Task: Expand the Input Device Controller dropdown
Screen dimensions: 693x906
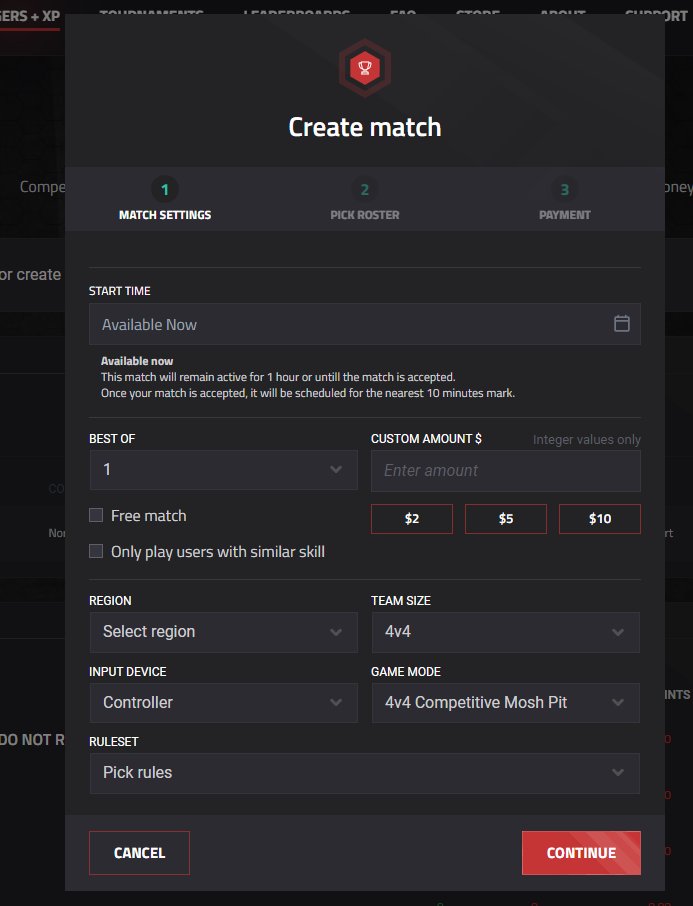Action: click(224, 703)
